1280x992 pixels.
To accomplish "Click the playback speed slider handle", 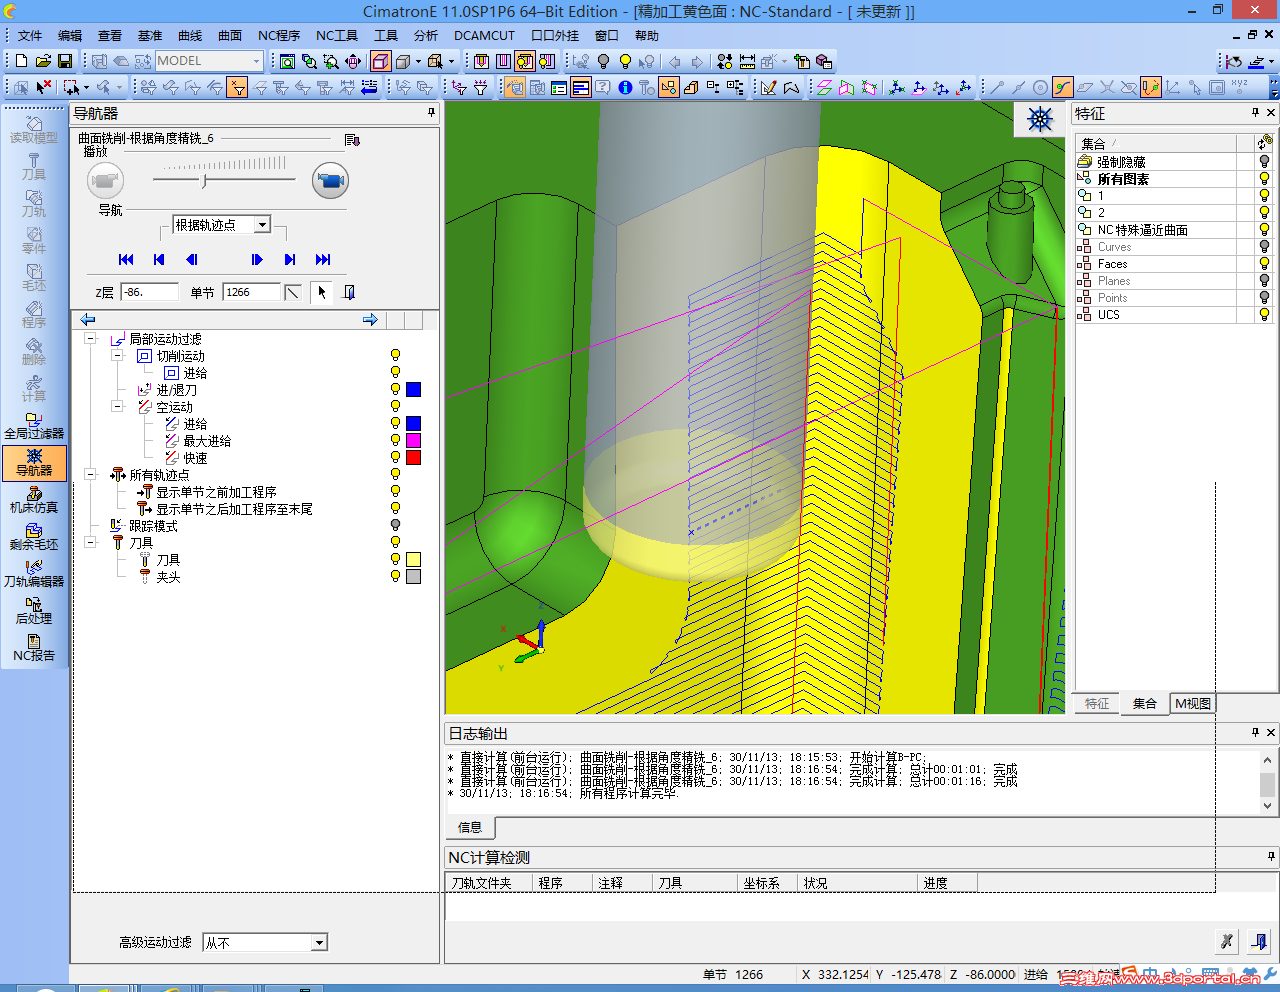I will click(x=204, y=181).
